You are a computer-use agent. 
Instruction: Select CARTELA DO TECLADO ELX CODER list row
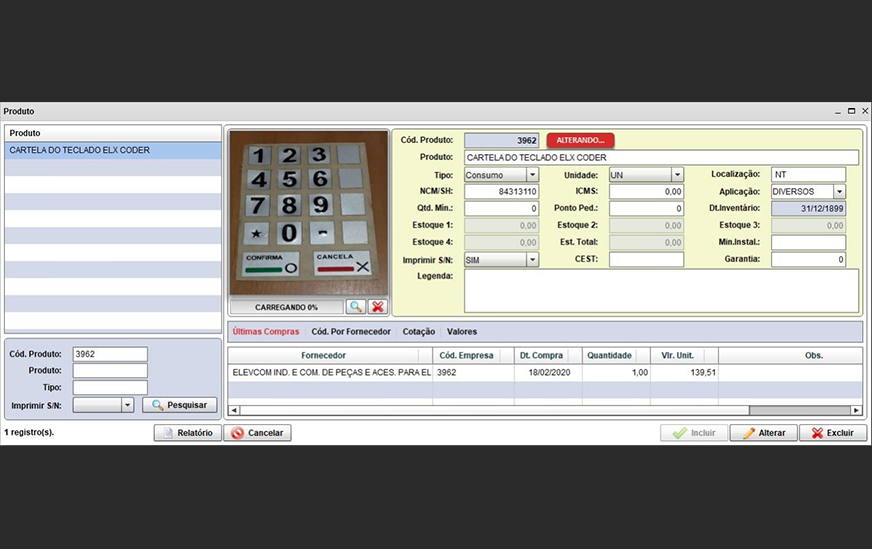point(113,150)
